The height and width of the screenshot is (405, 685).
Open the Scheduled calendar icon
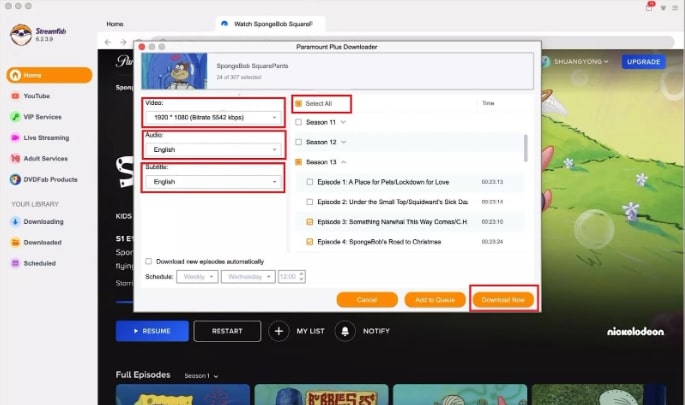point(15,263)
